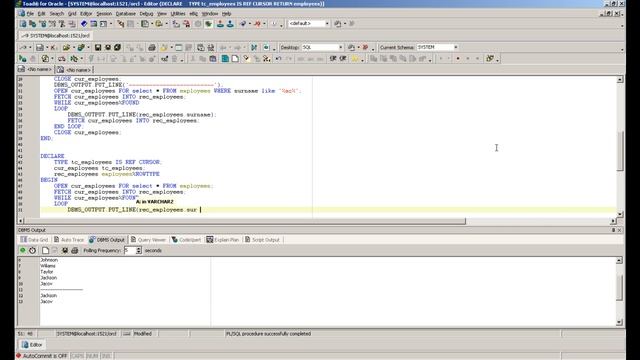Click the white blank page icon in the editor toolbar
Viewport: 640px width, 360px height.
click(x=235, y=59)
